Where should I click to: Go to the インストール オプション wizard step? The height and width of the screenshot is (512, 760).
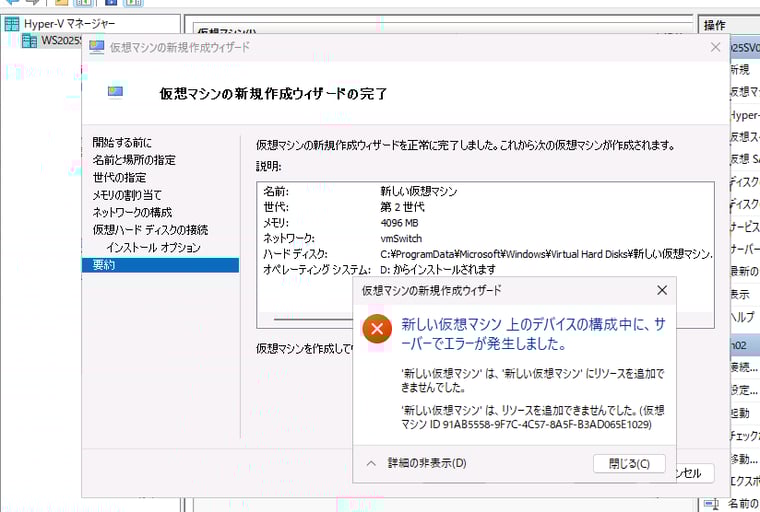point(153,247)
